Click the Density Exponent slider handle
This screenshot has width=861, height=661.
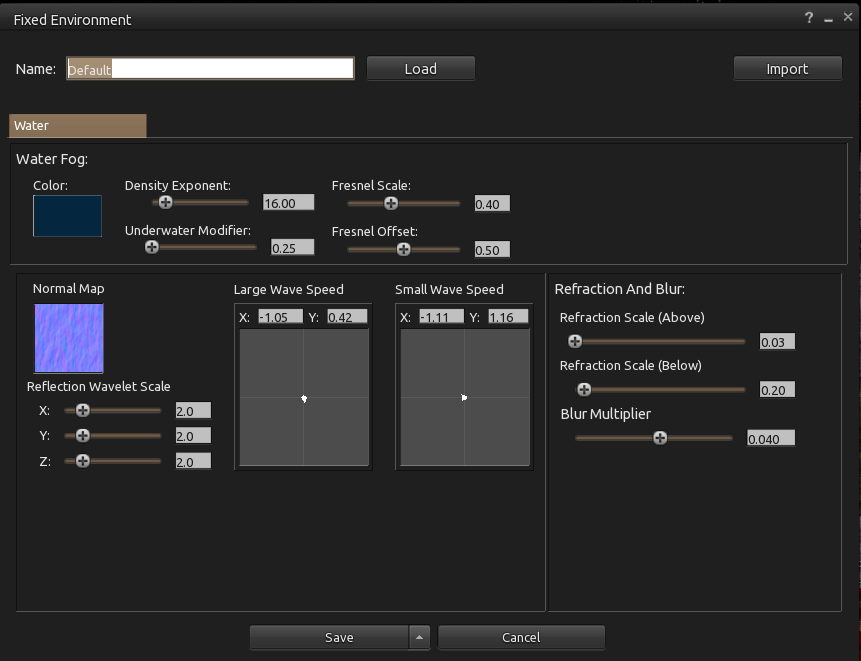(x=165, y=202)
